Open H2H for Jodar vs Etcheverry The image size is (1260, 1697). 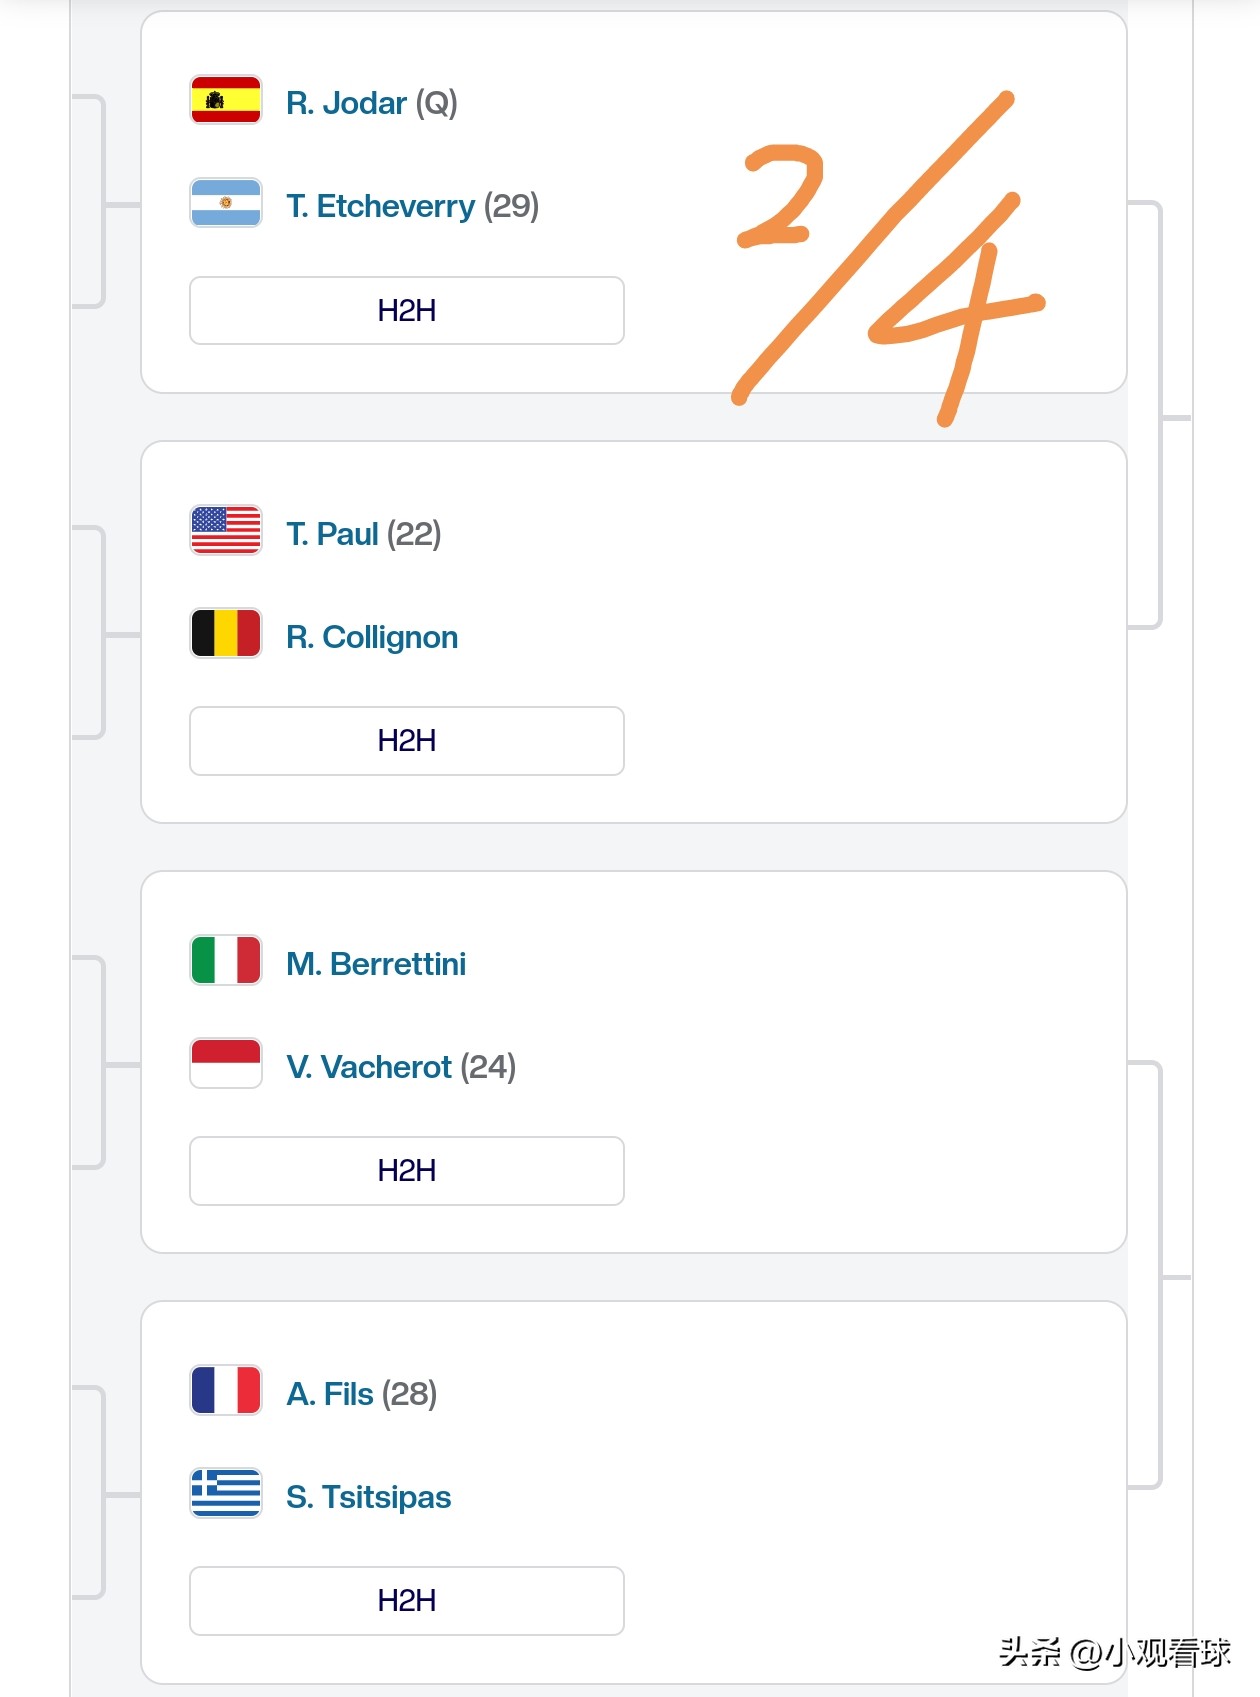pyautogui.click(x=406, y=311)
